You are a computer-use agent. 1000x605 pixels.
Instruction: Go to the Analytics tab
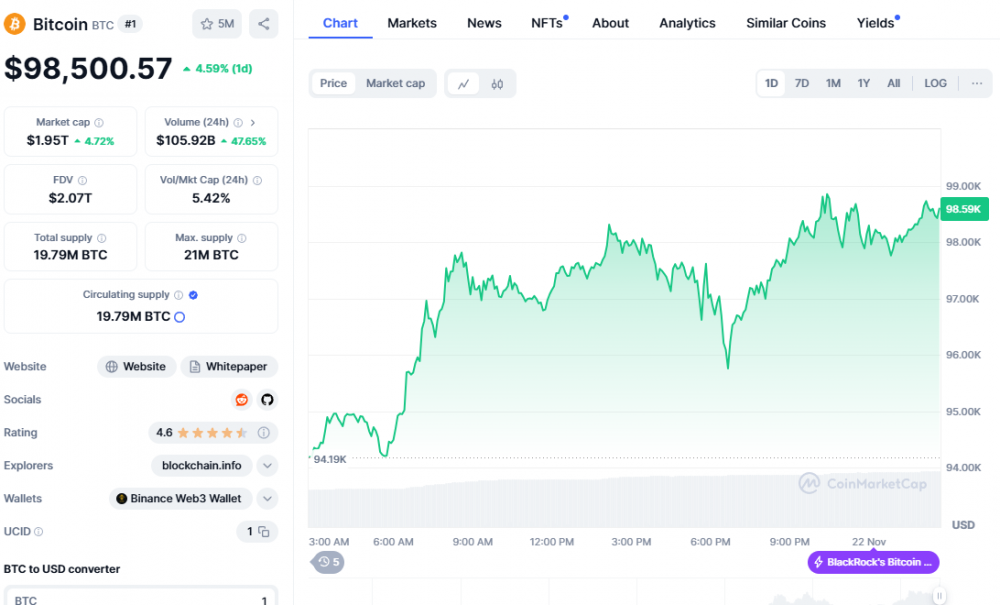pos(687,23)
